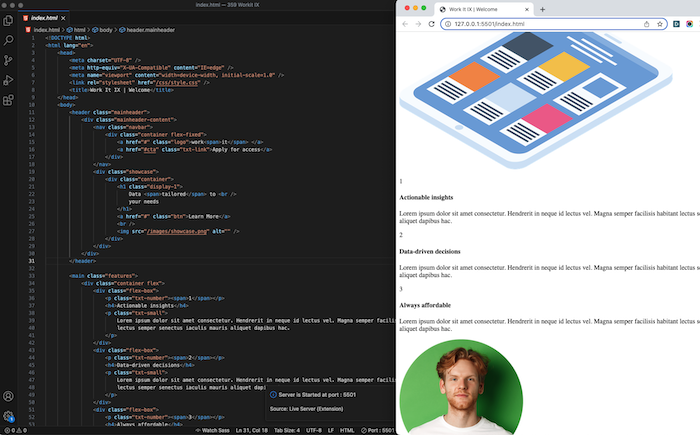Viewport: 700px width, 435px height.
Task: Click the tablet showcase image on the page
Action: [536, 101]
